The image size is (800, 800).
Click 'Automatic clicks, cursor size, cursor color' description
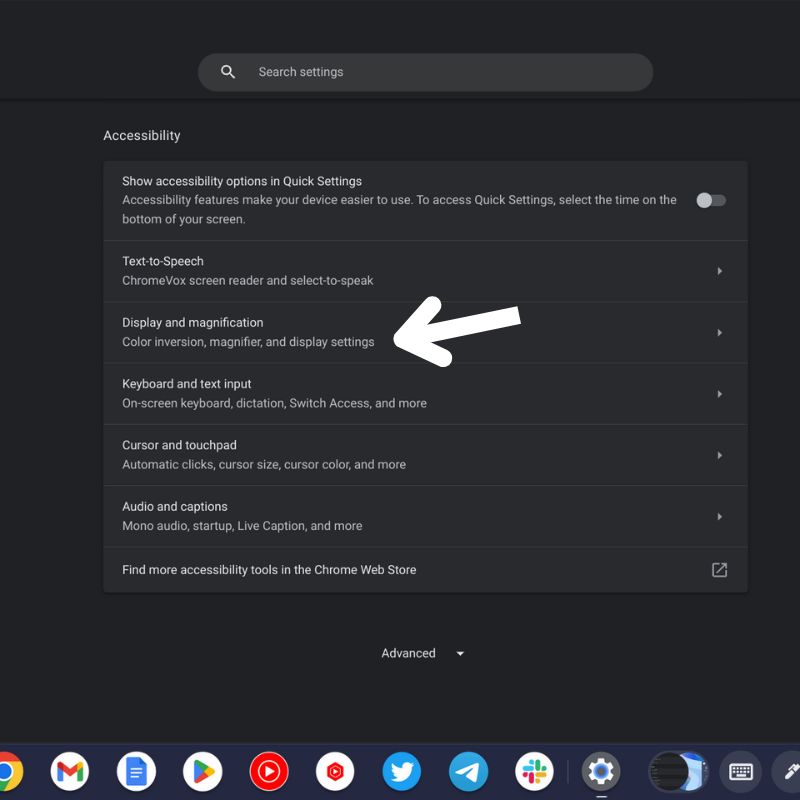264,464
